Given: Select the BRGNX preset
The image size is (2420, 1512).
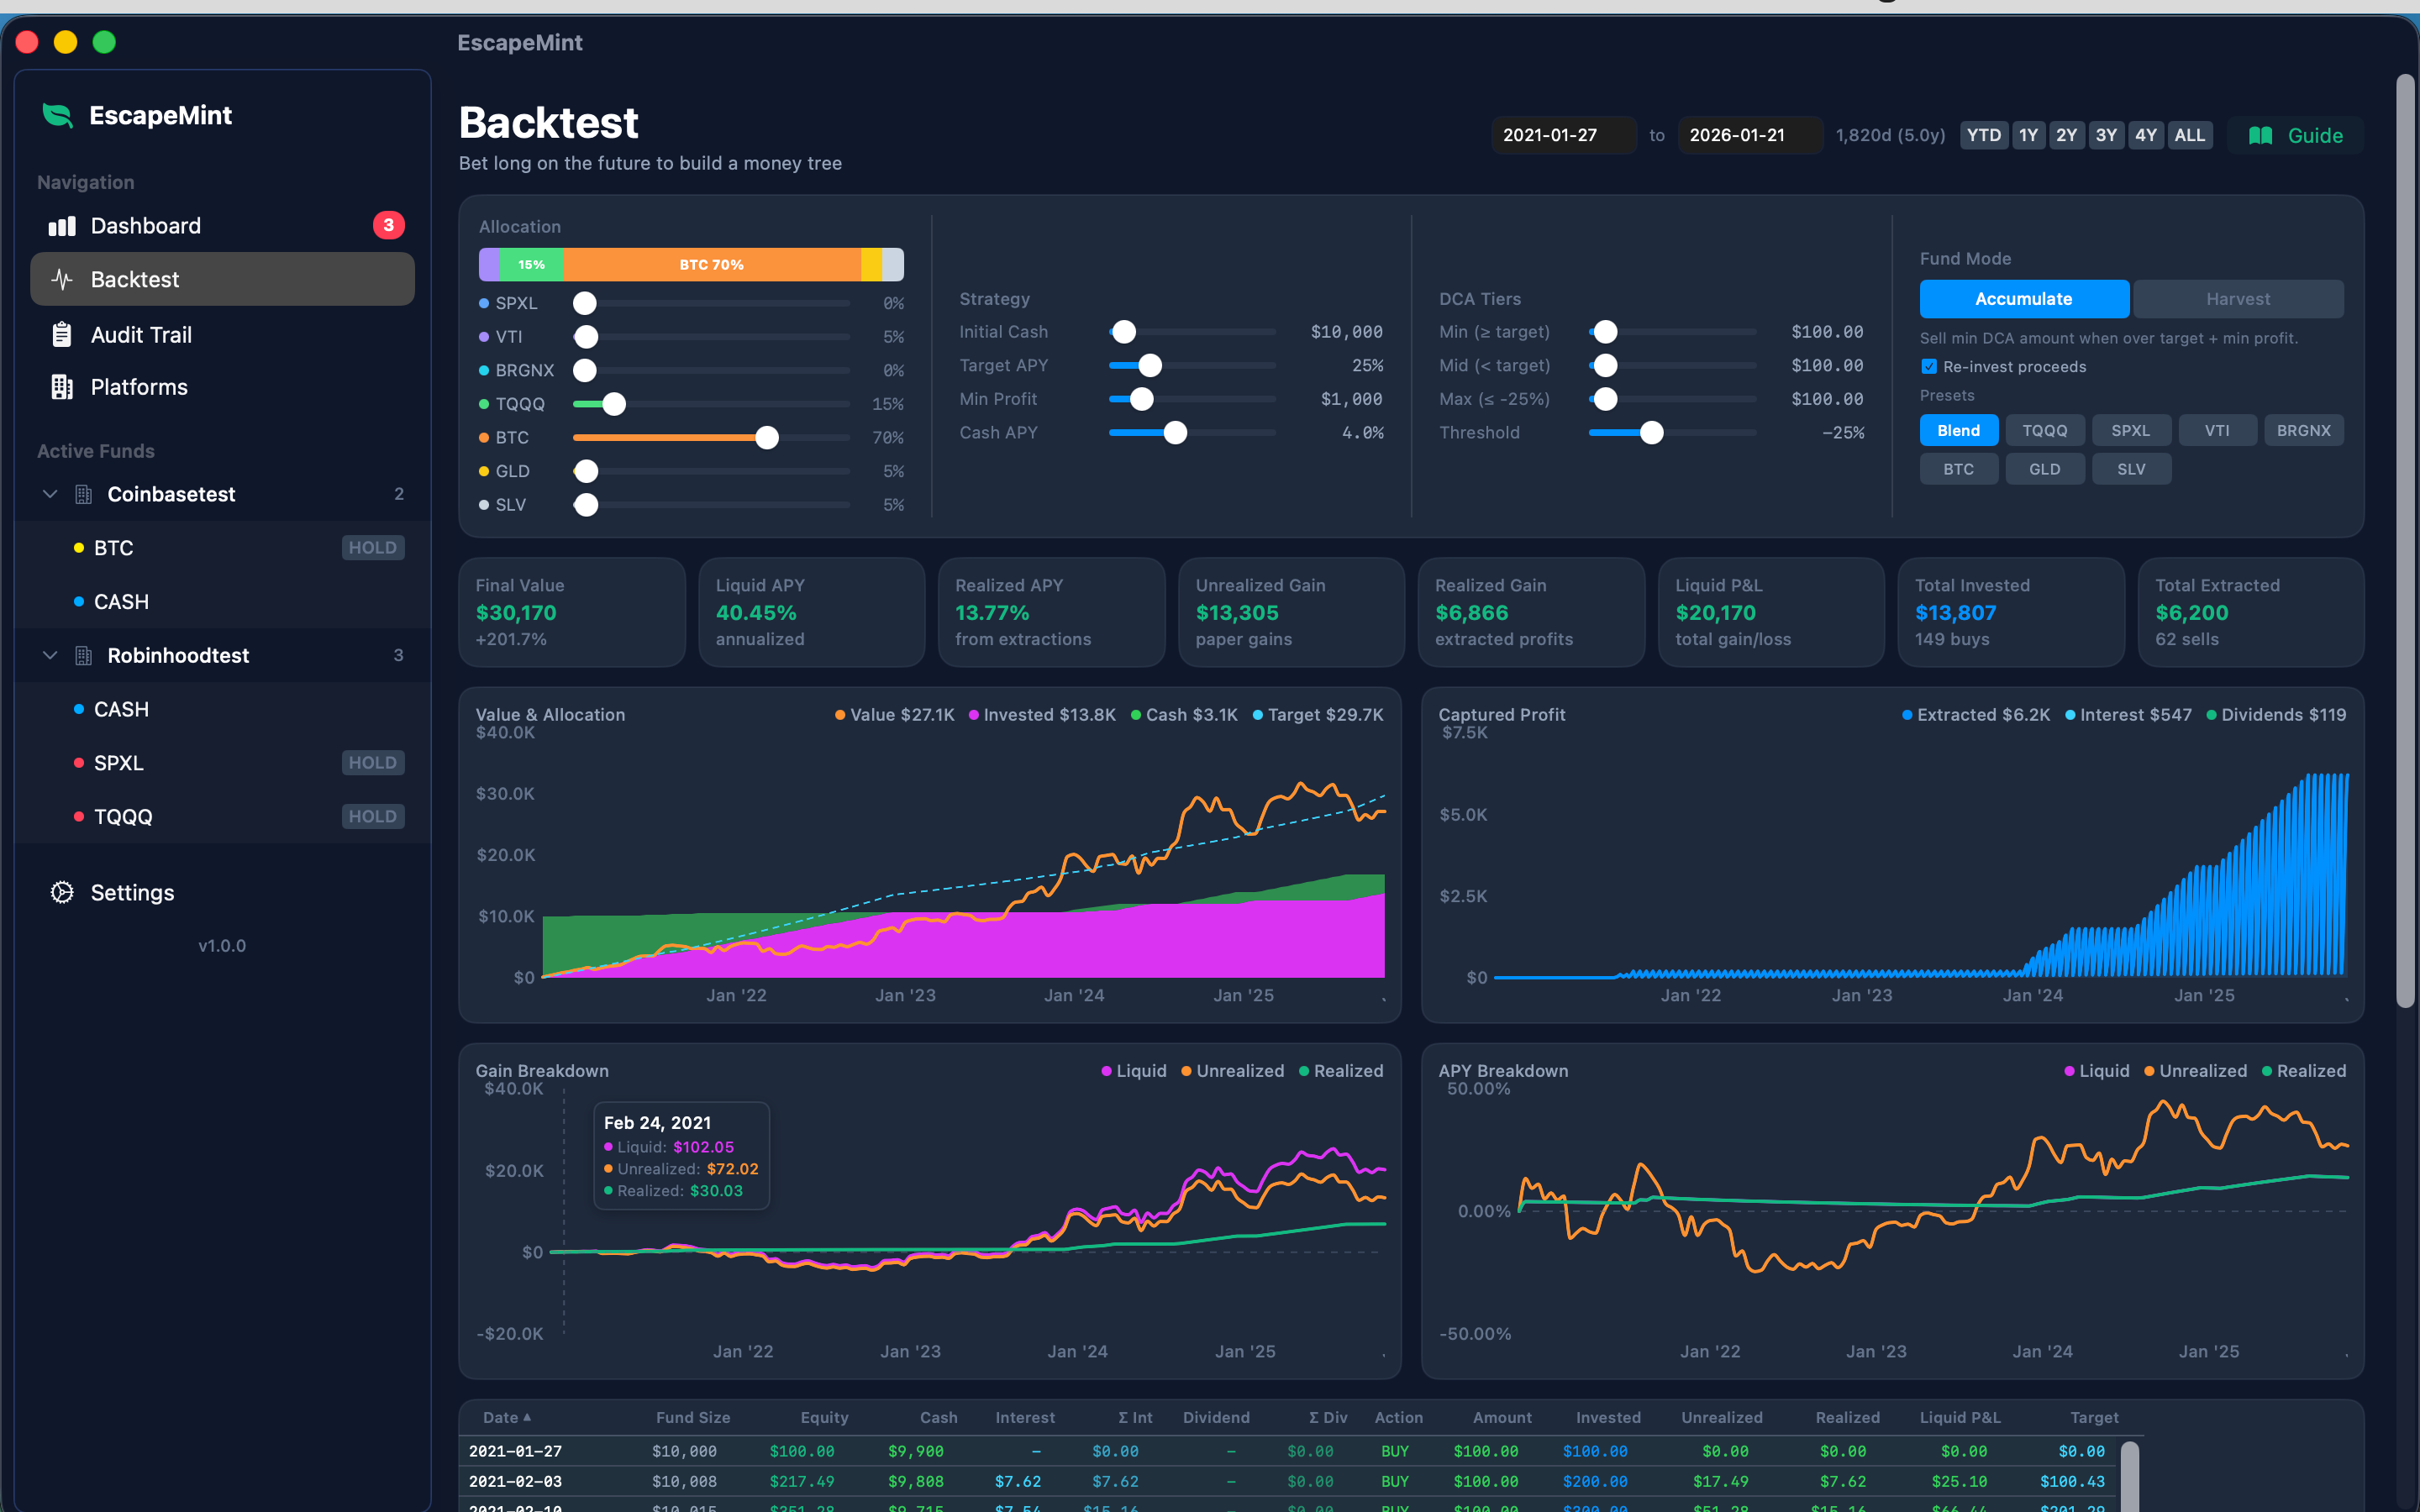Looking at the screenshot, I should [2303, 431].
